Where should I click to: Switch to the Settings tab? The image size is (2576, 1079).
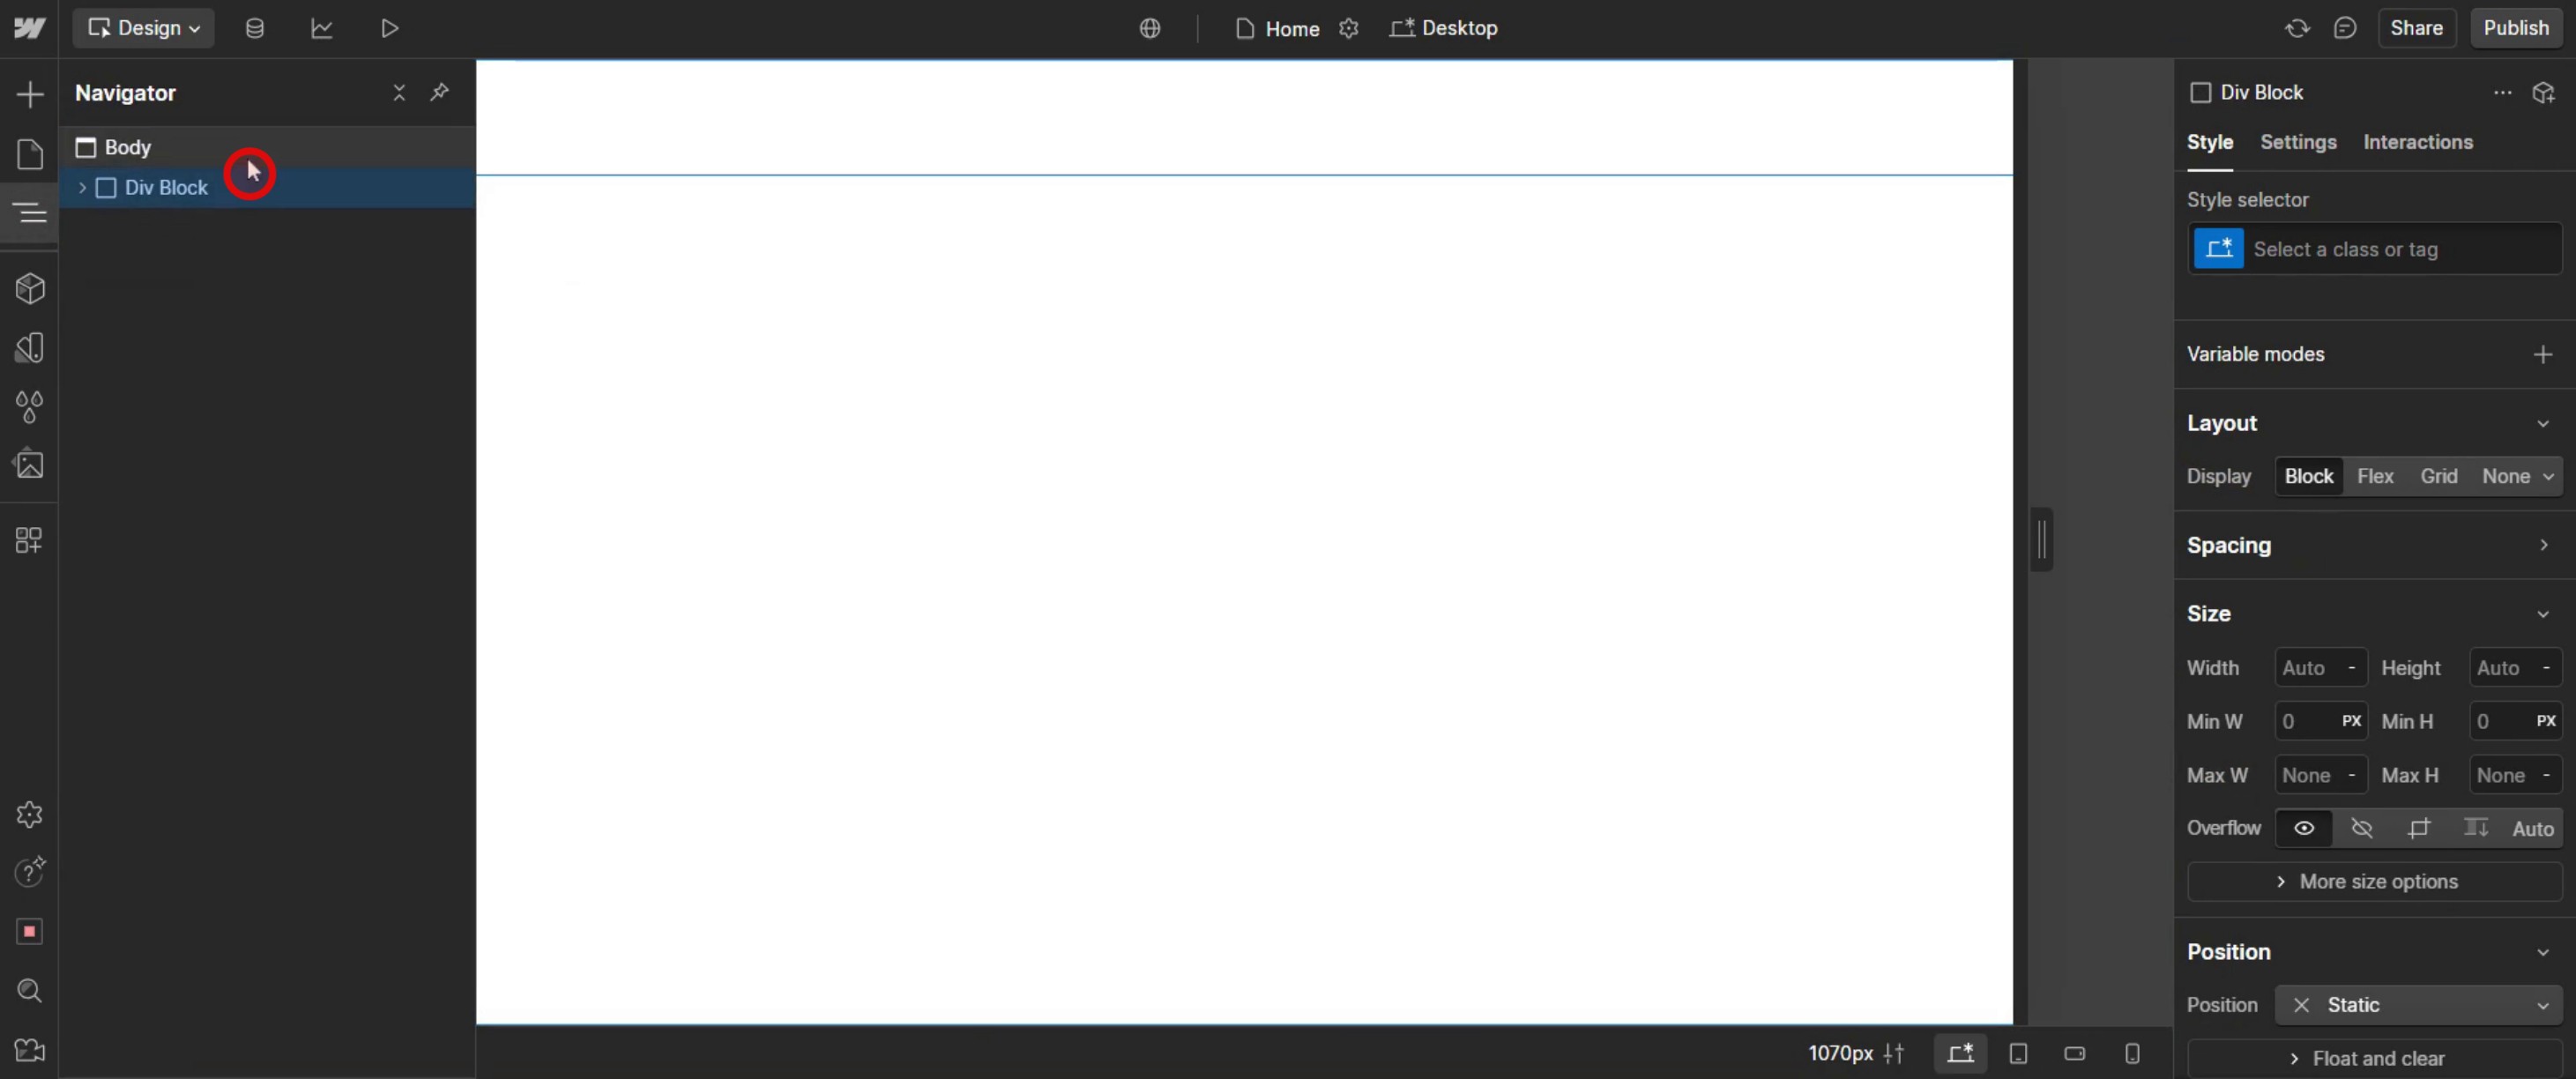pyautogui.click(x=2298, y=142)
